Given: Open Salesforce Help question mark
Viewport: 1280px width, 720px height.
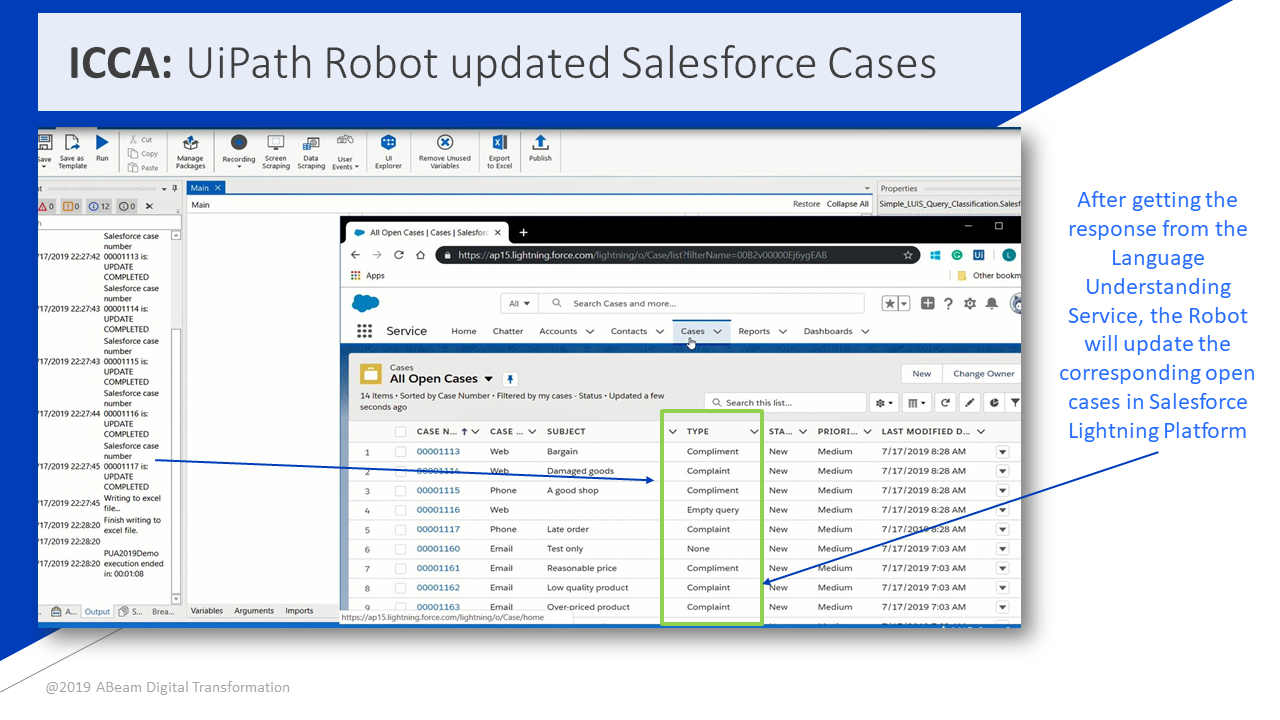Looking at the screenshot, I should tap(948, 303).
